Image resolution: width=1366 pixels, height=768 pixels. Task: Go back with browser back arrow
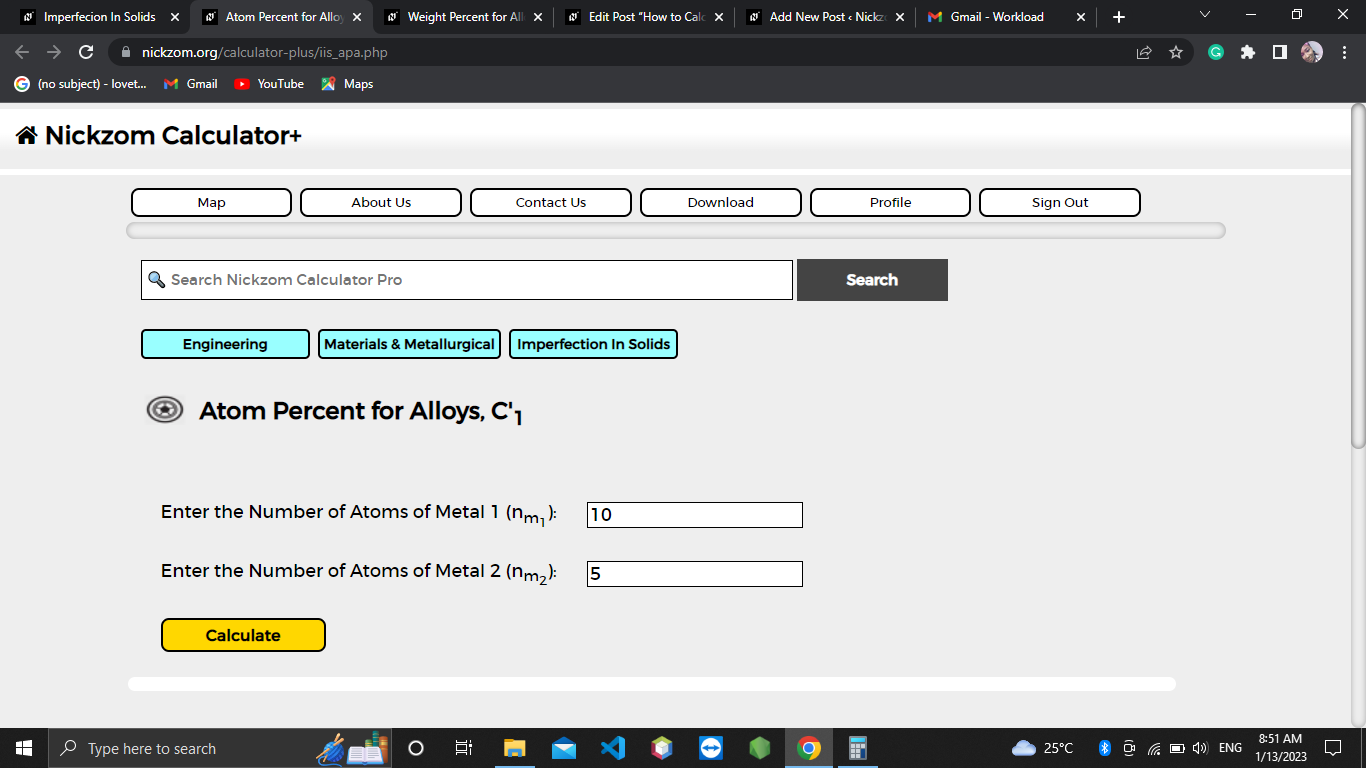[23, 52]
